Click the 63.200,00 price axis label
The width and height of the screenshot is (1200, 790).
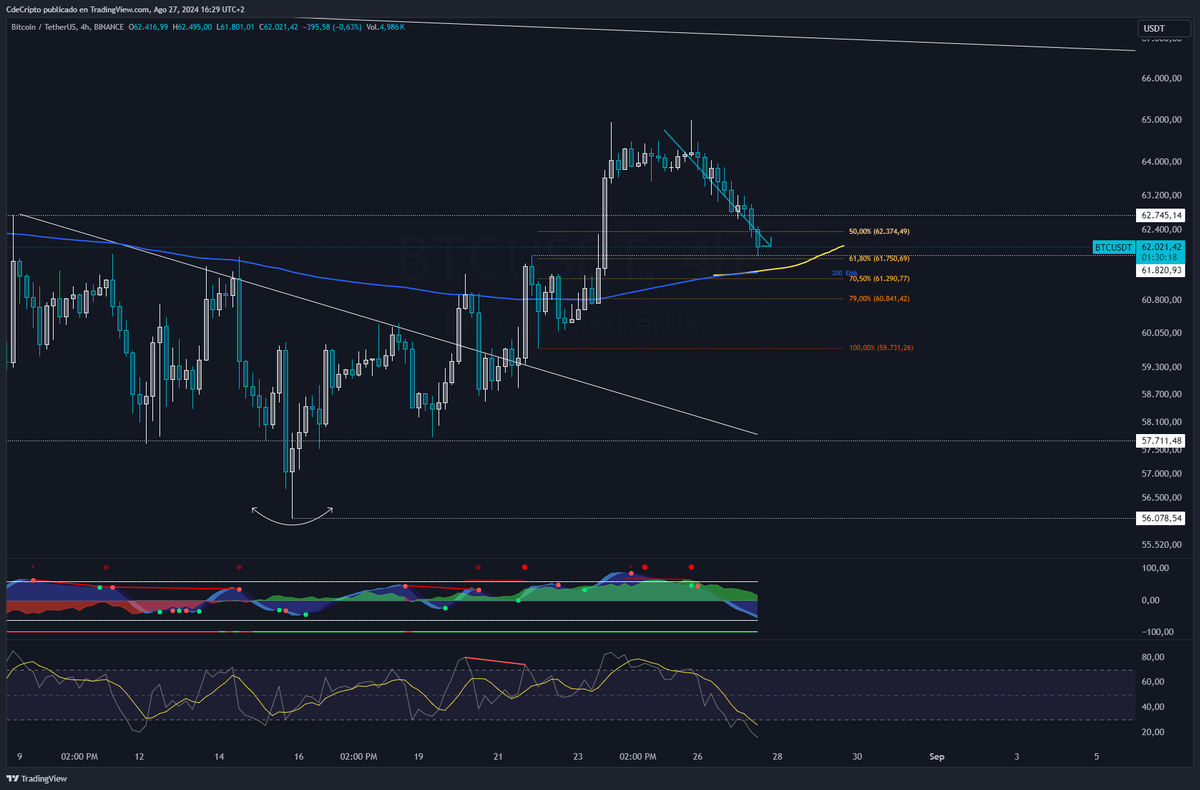(1161, 196)
